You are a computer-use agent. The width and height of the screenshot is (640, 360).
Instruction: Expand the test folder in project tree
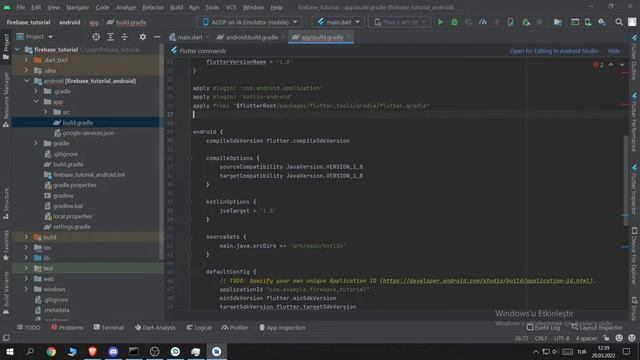click(27, 268)
